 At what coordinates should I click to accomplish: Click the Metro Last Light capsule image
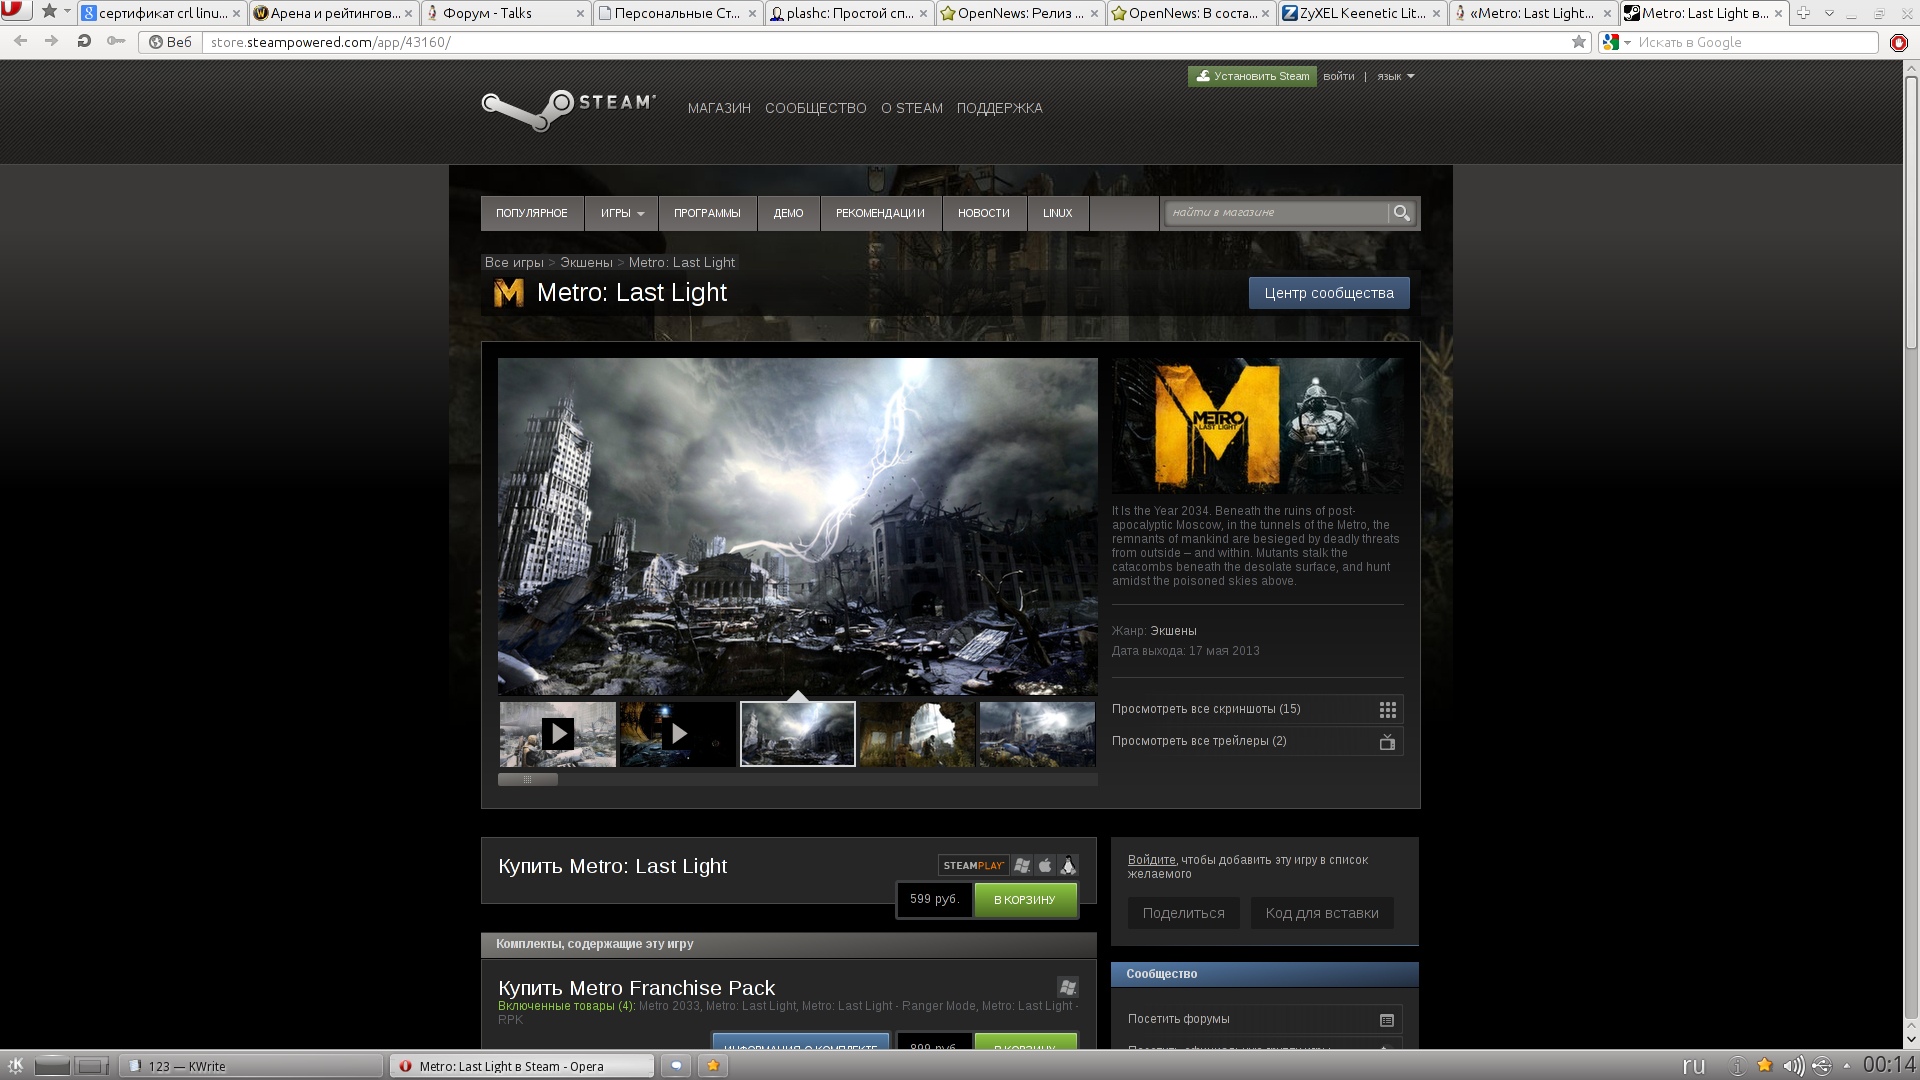pyautogui.click(x=1258, y=425)
